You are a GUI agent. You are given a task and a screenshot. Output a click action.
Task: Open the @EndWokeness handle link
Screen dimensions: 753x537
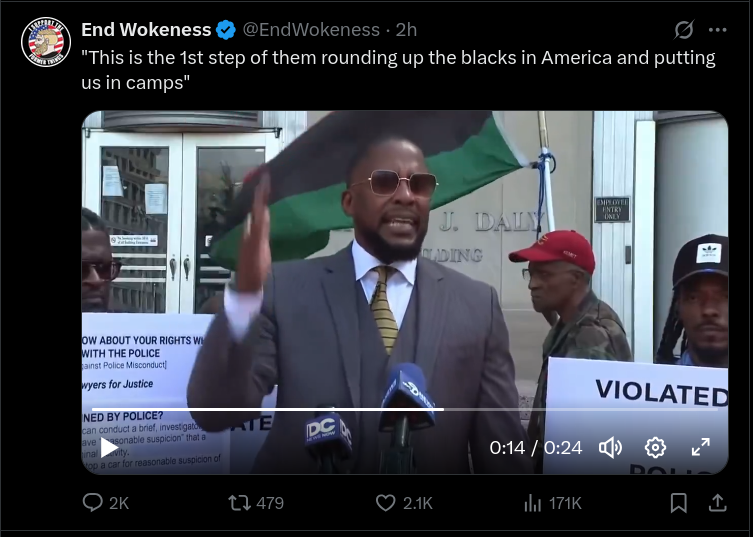311,30
